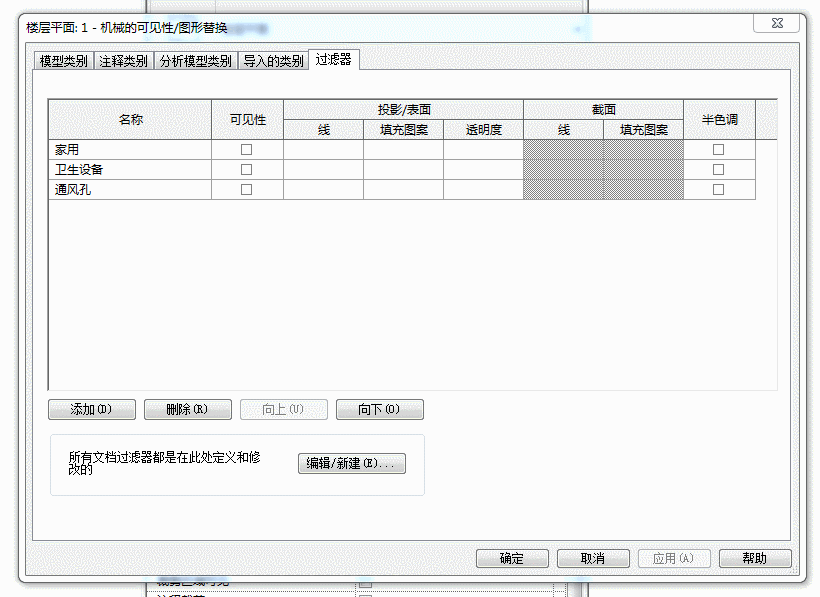Select the 卫生设备 filter name cell
This screenshot has width=820, height=597.
tap(130, 169)
